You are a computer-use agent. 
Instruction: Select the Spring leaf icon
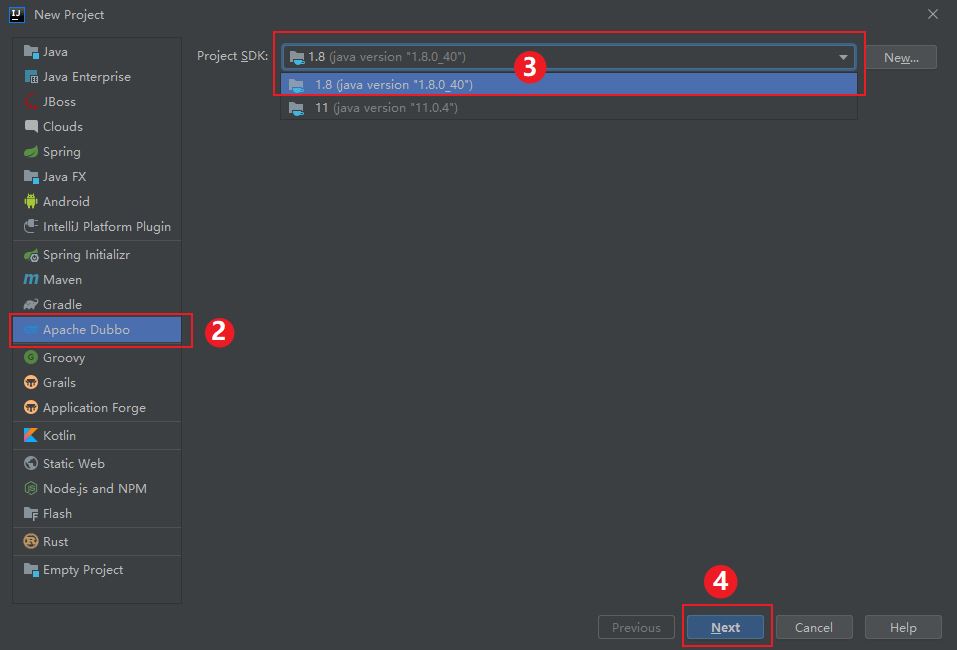tap(31, 151)
